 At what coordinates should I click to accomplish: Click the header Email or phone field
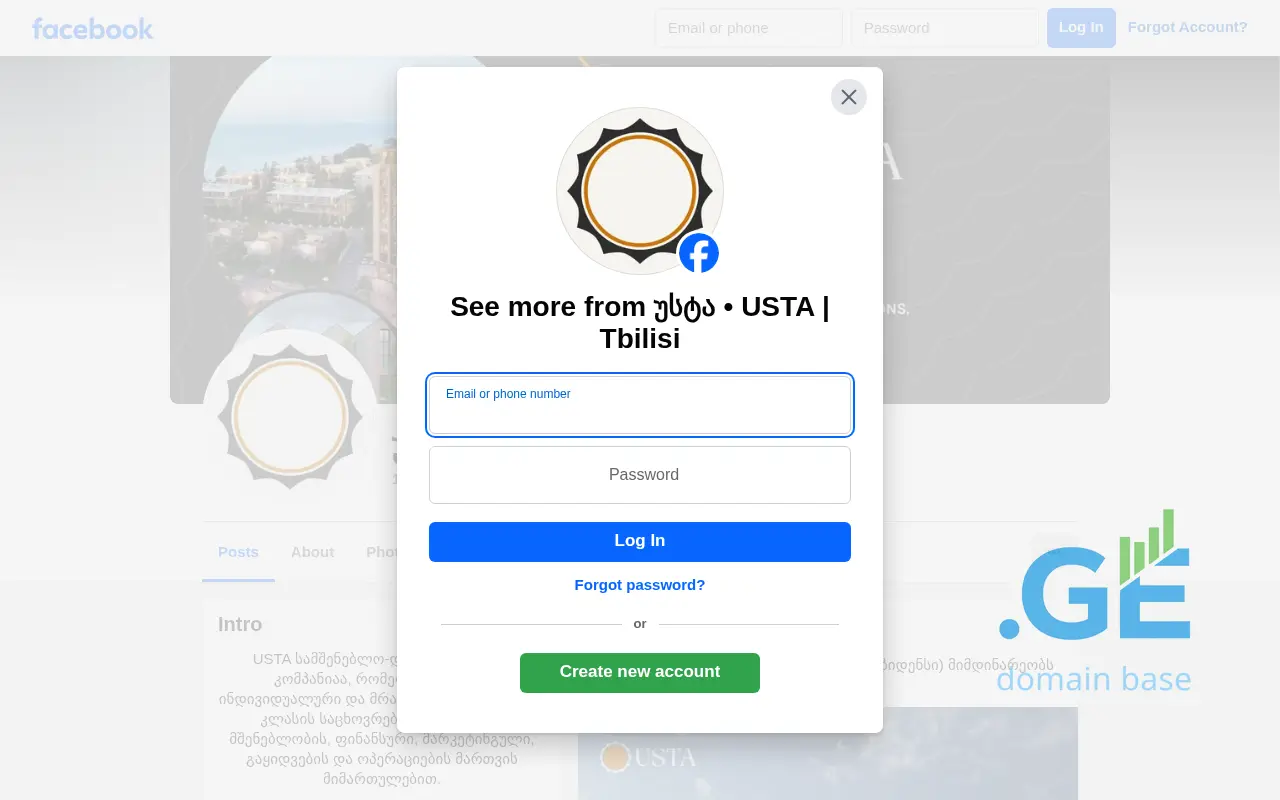[x=749, y=28]
